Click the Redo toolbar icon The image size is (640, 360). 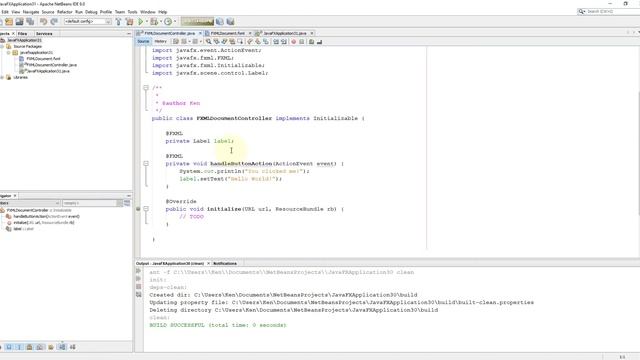[54, 22]
